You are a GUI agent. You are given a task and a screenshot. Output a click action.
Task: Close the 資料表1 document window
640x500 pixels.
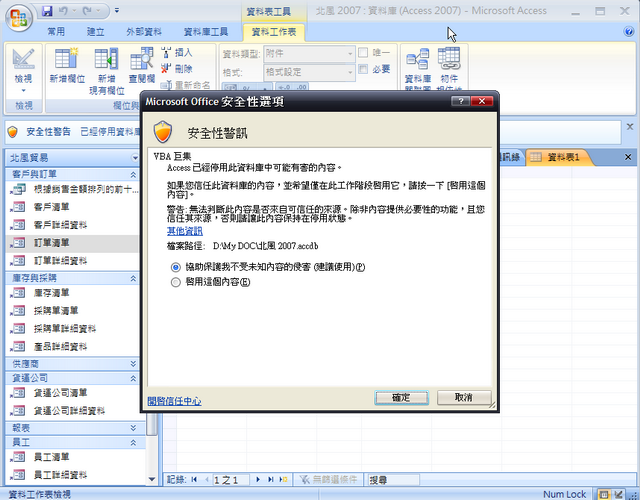[628, 157]
